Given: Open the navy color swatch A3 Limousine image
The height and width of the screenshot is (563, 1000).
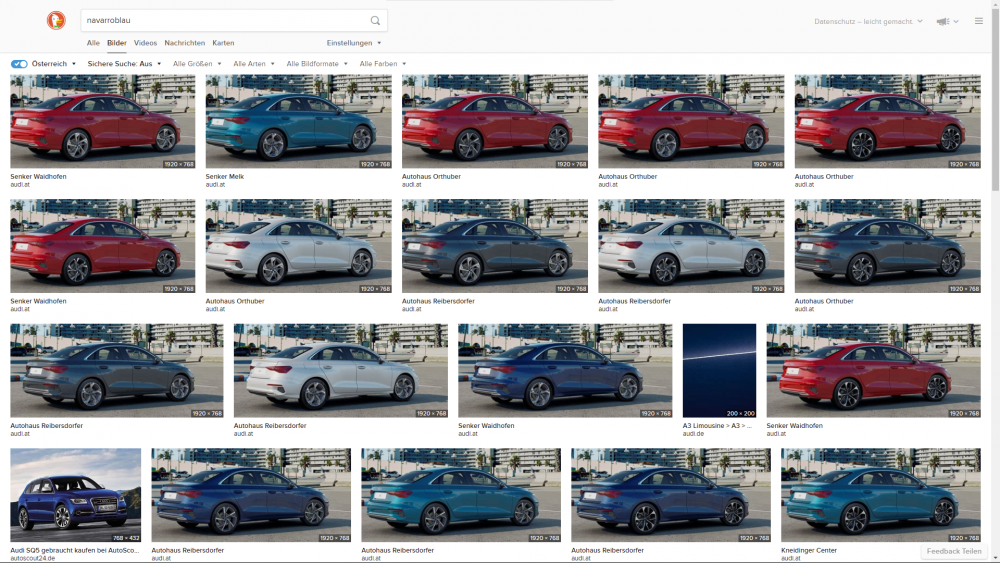Looking at the screenshot, I should pos(719,370).
